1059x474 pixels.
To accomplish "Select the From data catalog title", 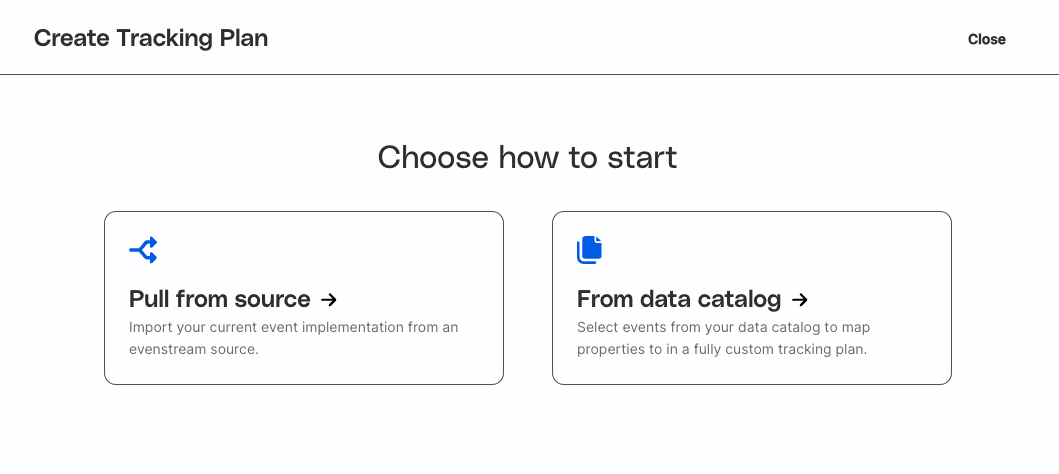I will coord(678,299).
